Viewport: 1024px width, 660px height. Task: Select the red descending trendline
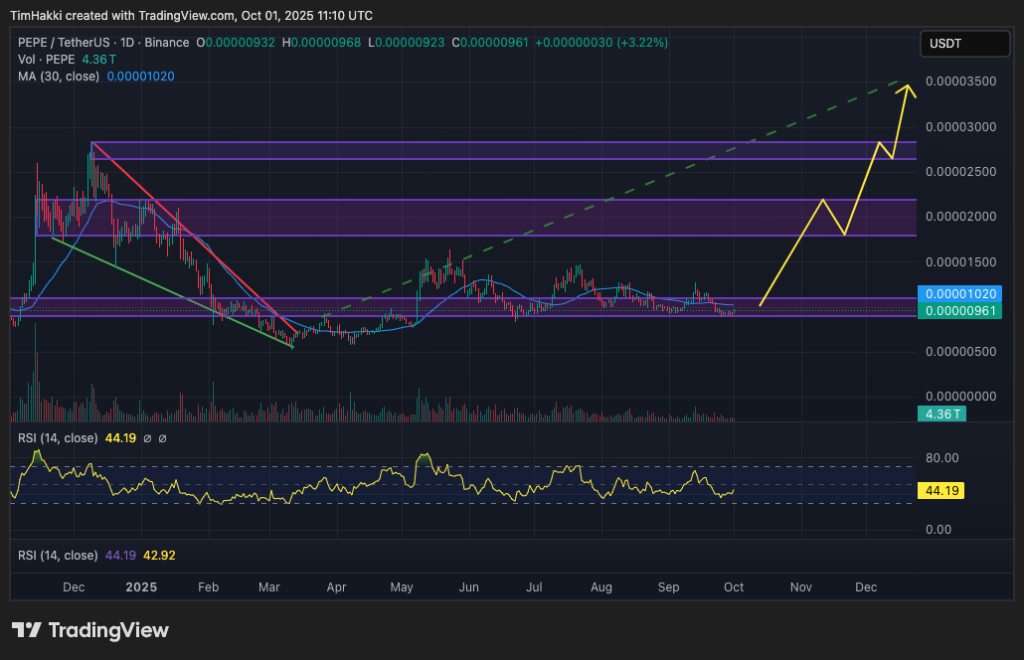pyautogui.click(x=180, y=222)
